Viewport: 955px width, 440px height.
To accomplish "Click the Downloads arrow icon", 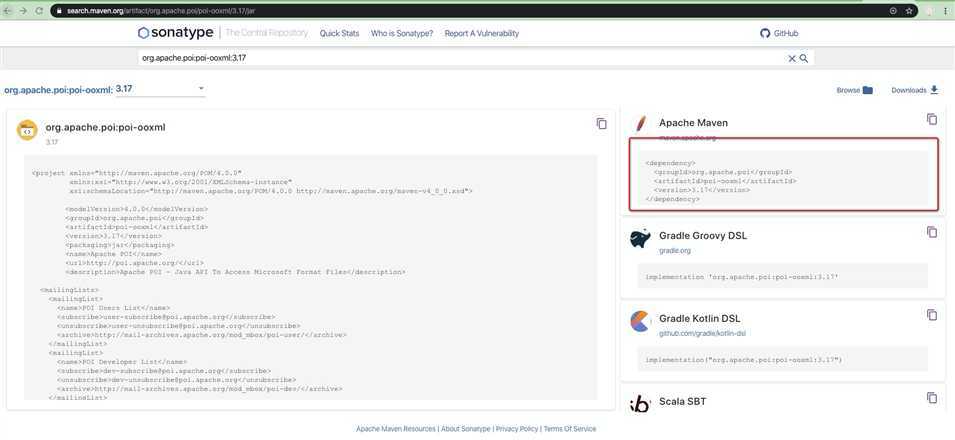I will pyautogui.click(x=934, y=90).
